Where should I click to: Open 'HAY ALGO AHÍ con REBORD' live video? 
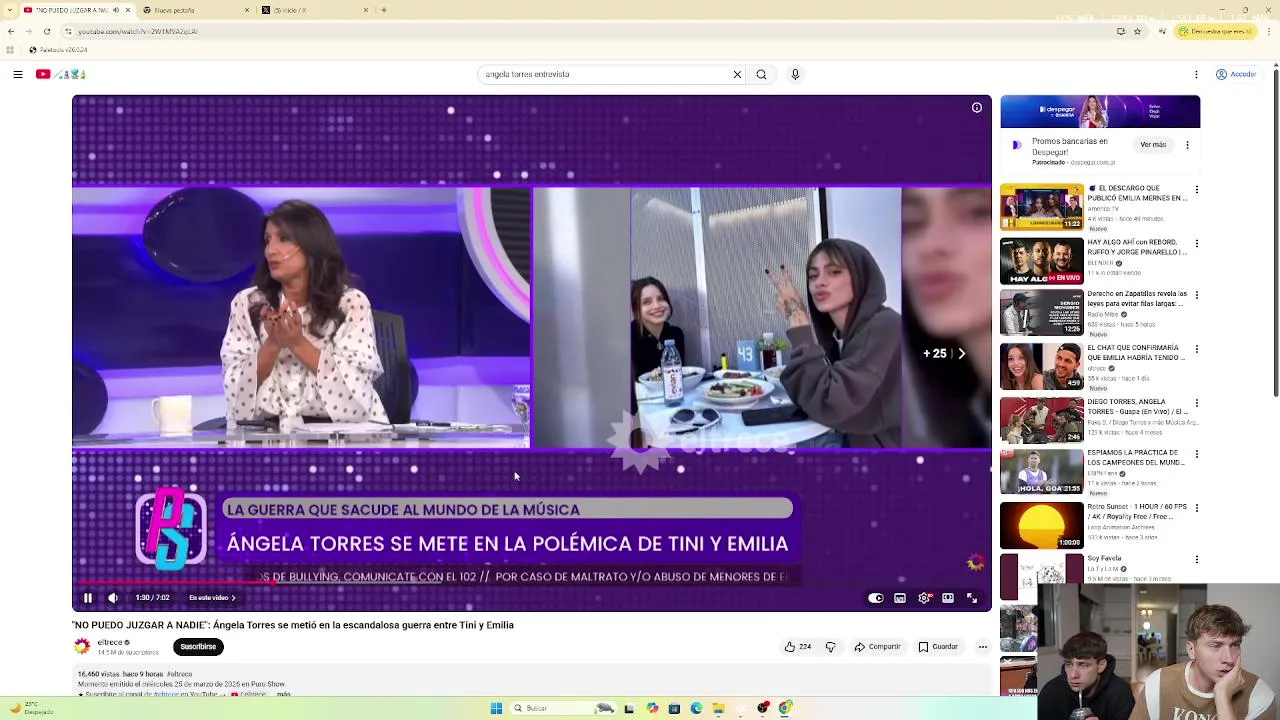tap(1041, 261)
